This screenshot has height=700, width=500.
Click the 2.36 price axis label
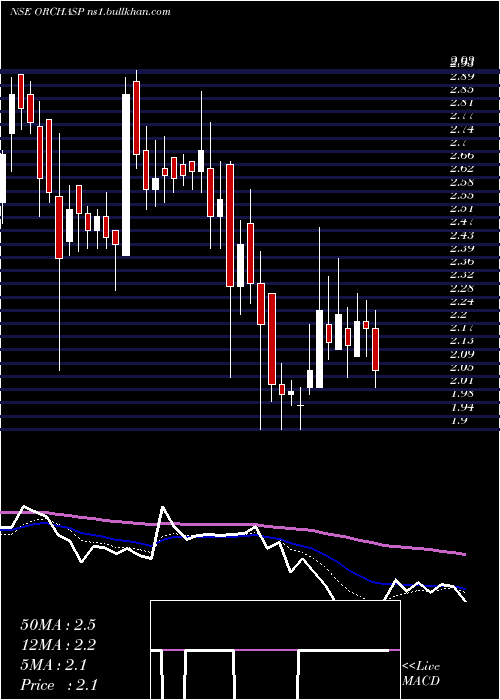pos(462,261)
